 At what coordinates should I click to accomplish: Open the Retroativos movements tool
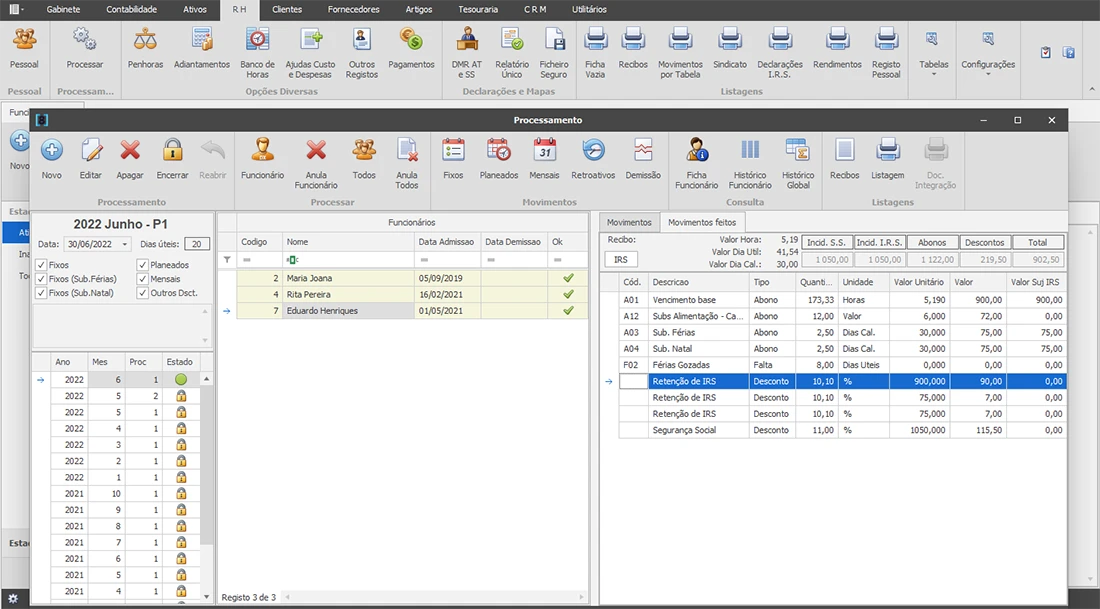[593, 151]
